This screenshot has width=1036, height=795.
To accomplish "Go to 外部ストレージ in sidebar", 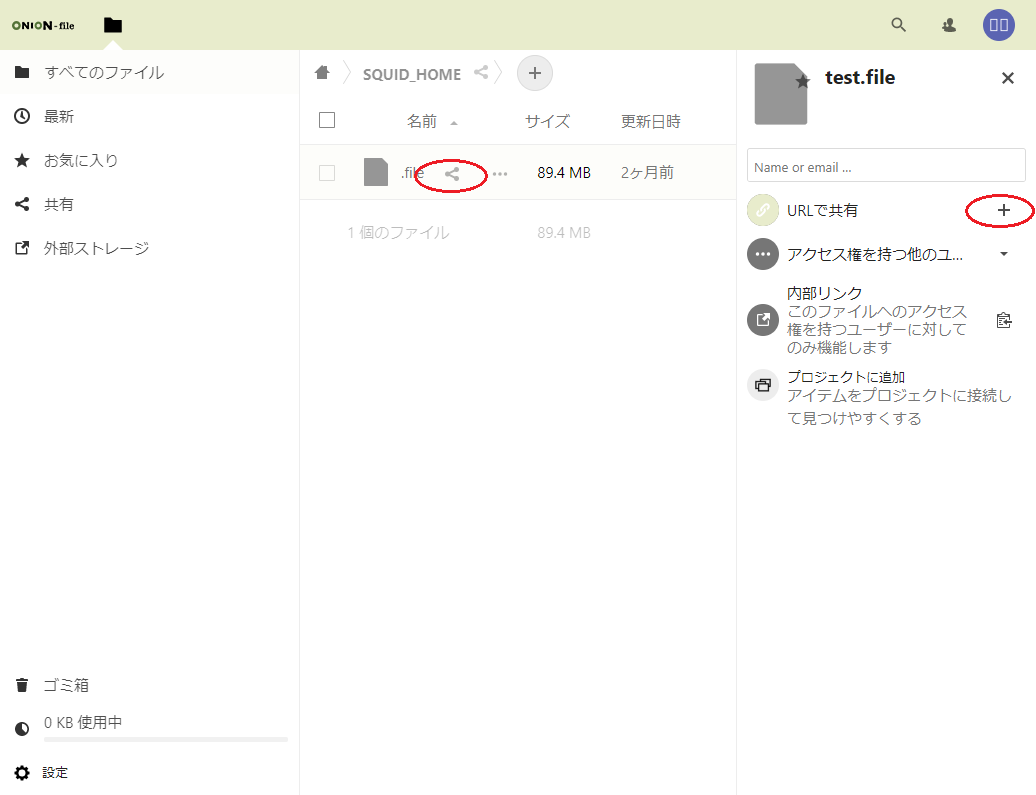I will pos(95,248).
